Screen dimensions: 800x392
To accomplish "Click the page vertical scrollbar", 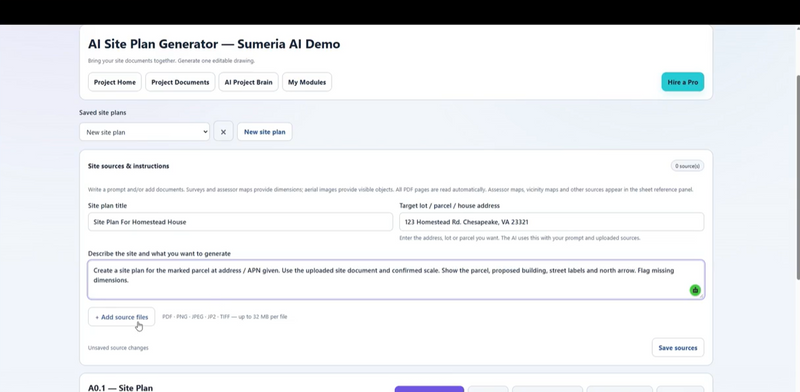I will tap(797, 177).
